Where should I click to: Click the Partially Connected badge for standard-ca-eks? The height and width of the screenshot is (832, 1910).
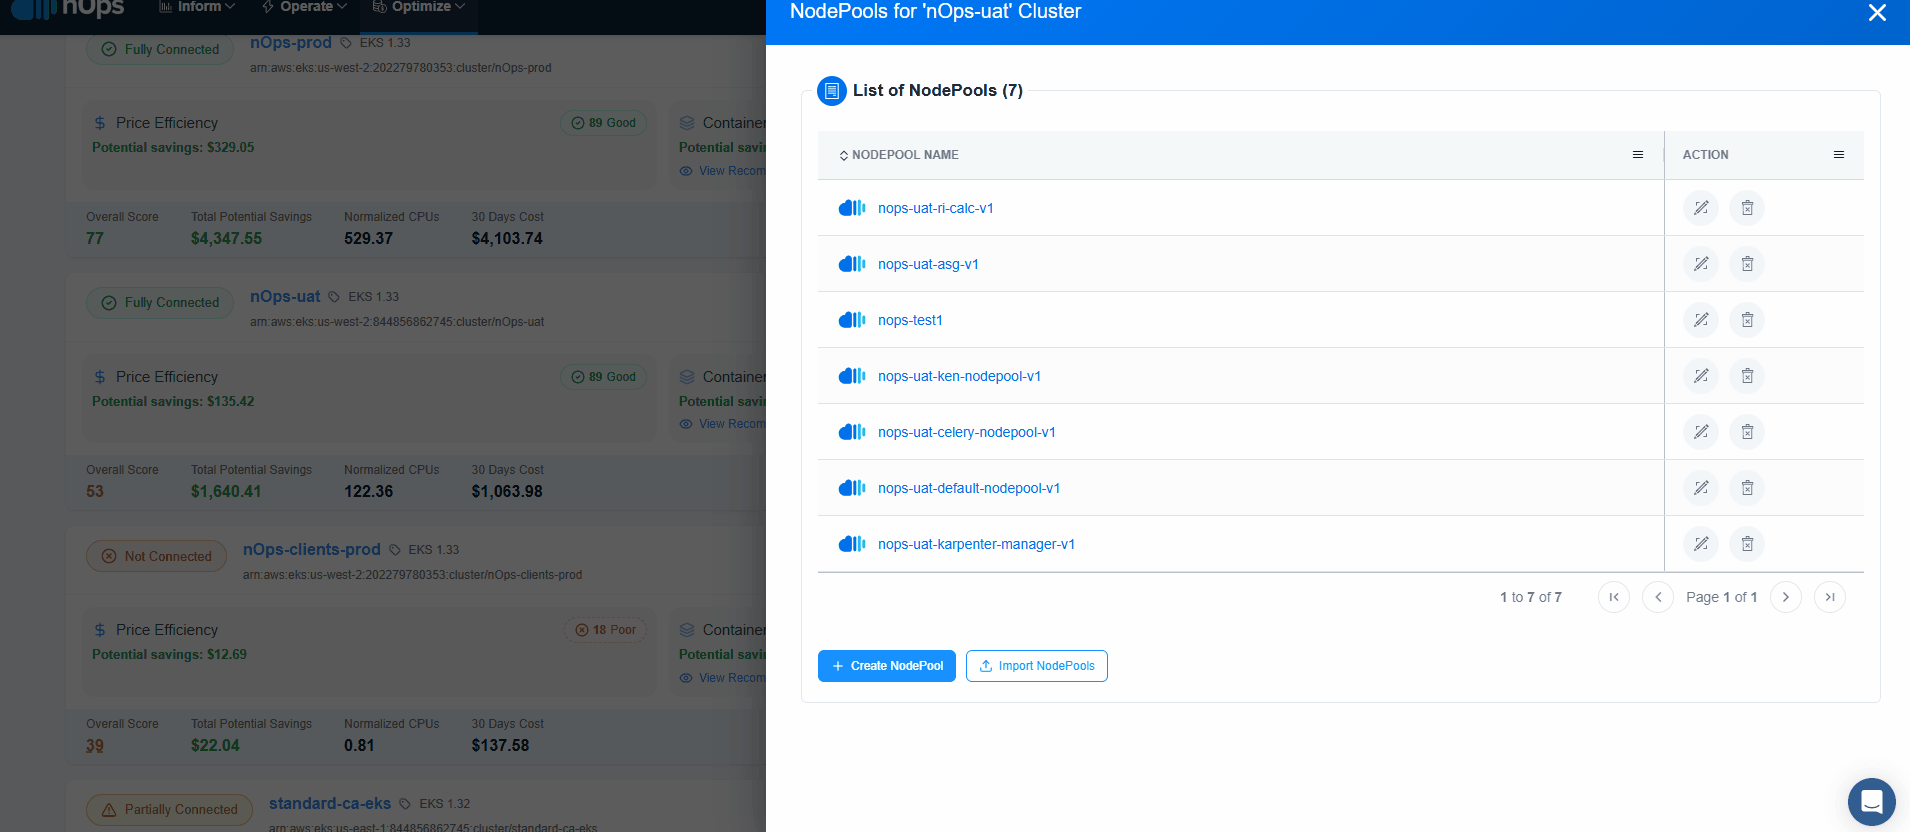click(x=169, y=810)
